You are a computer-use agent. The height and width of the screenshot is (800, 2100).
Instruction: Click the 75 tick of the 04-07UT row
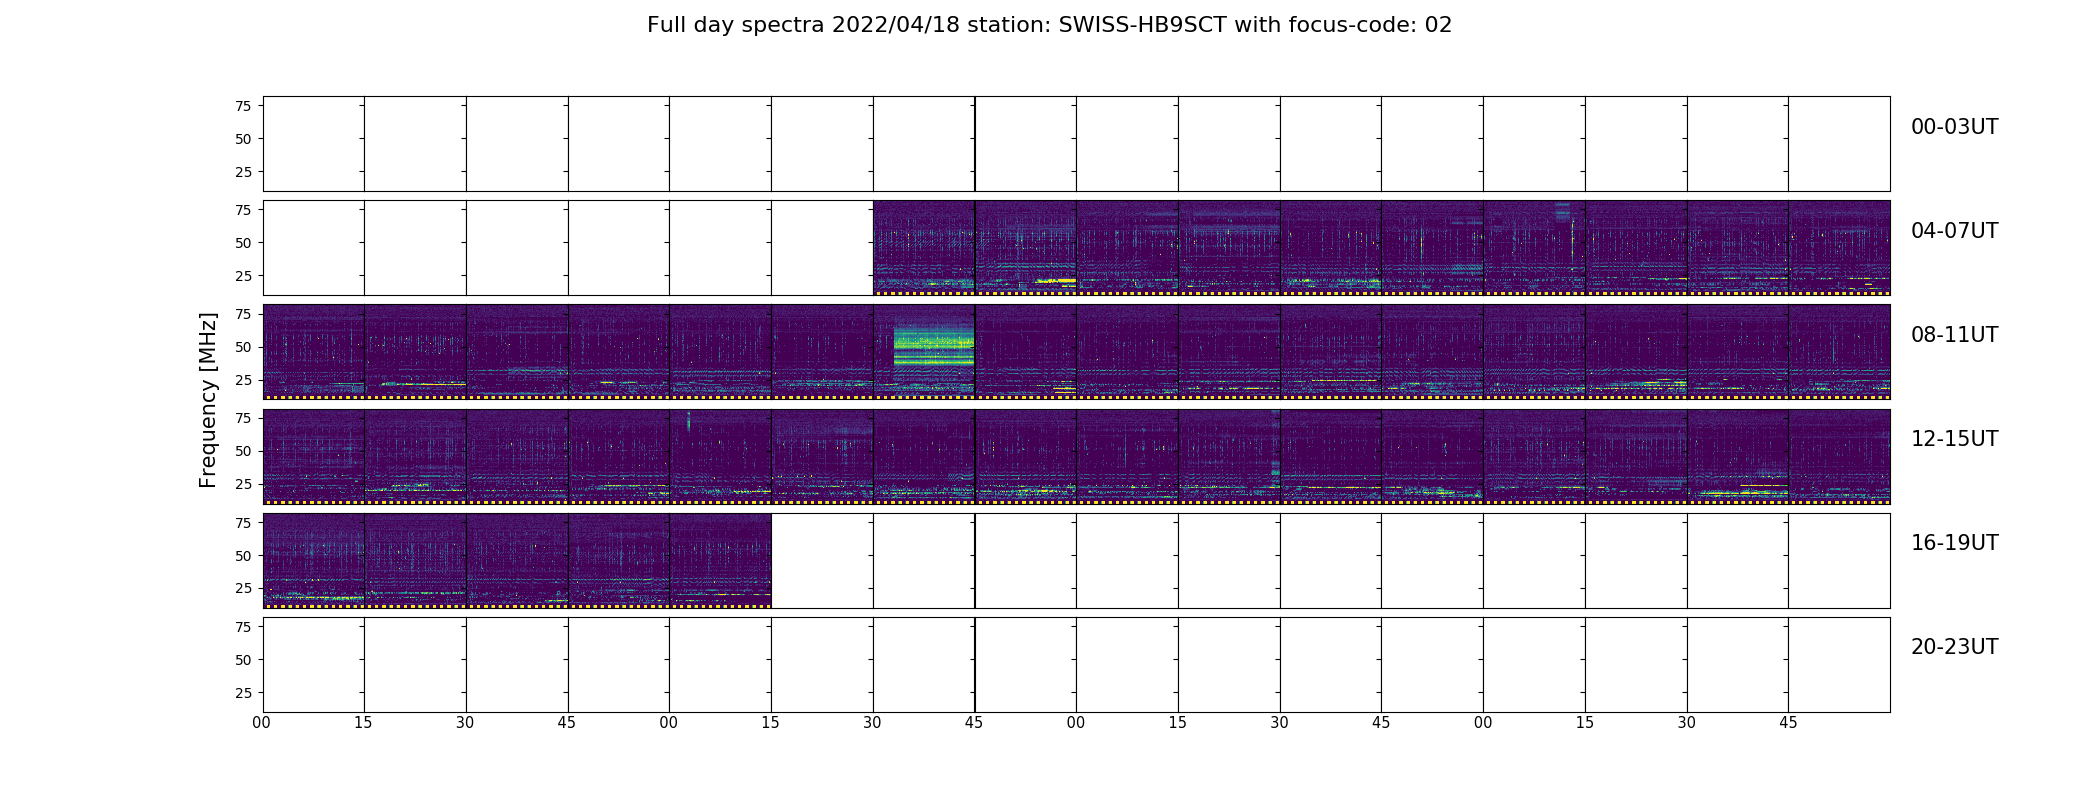(243, 210)
